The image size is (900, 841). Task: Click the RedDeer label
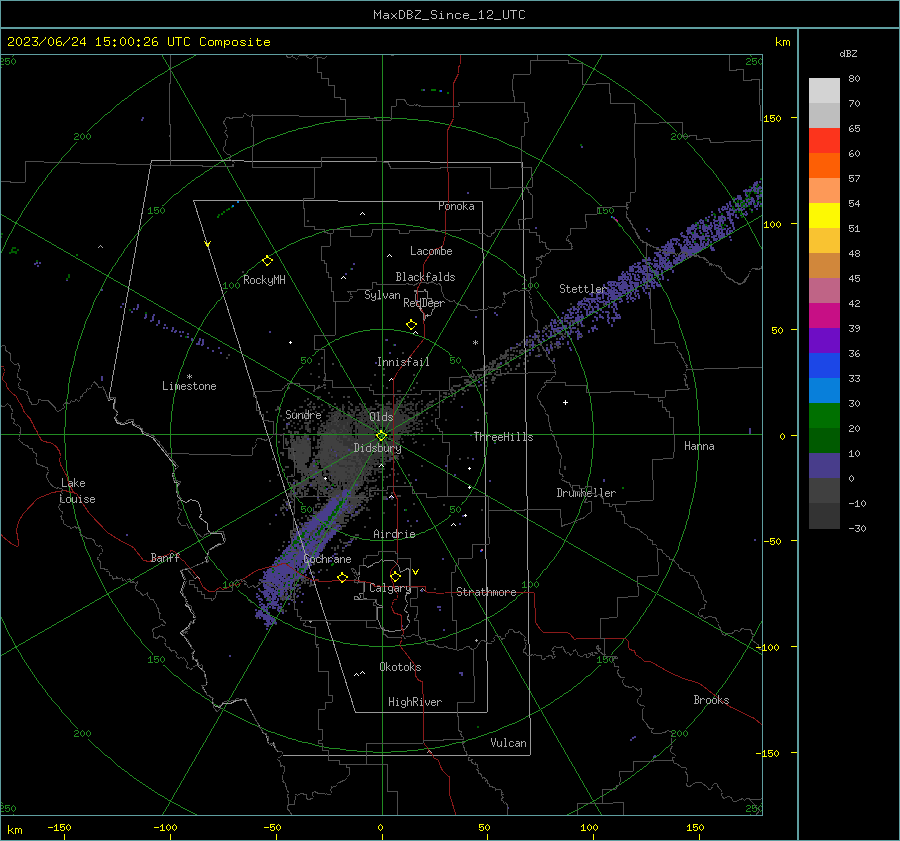424,303
